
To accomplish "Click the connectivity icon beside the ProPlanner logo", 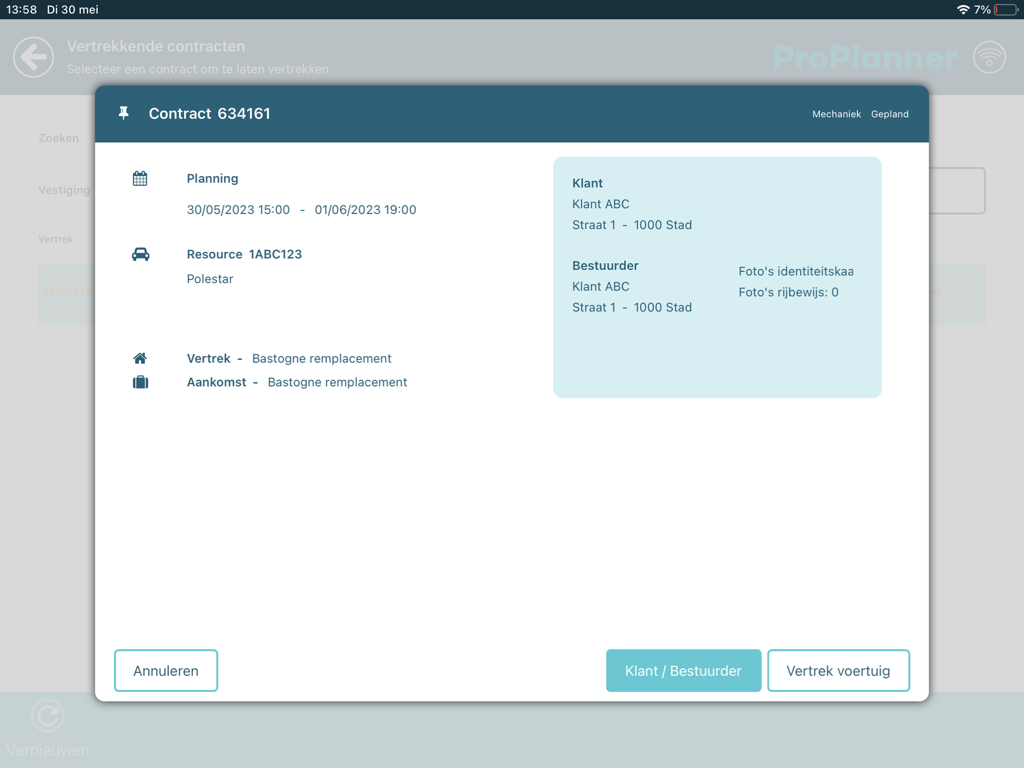I will pyautogui.click(x=990, y=57).
